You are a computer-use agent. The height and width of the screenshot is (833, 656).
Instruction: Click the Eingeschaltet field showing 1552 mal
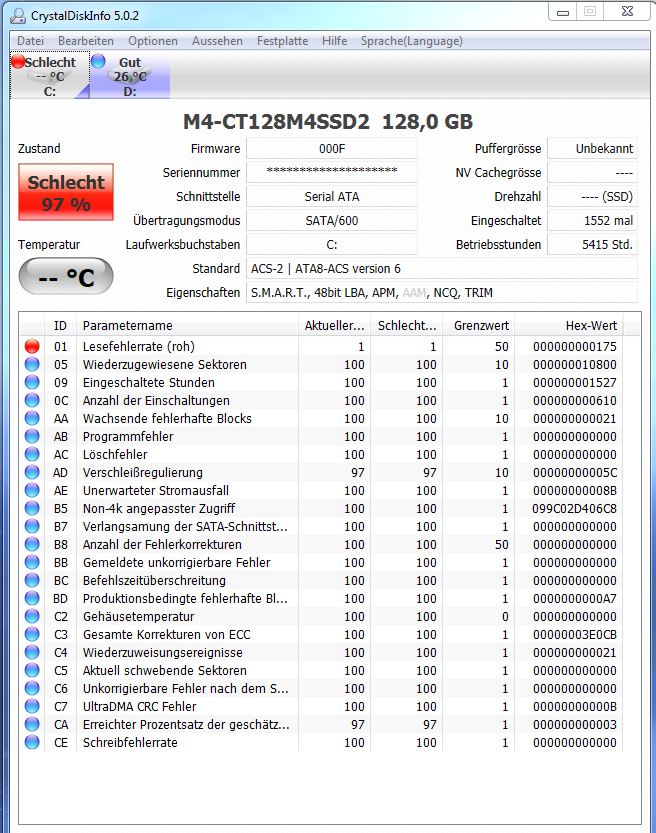pyautogui.click(x=592, y=220)
